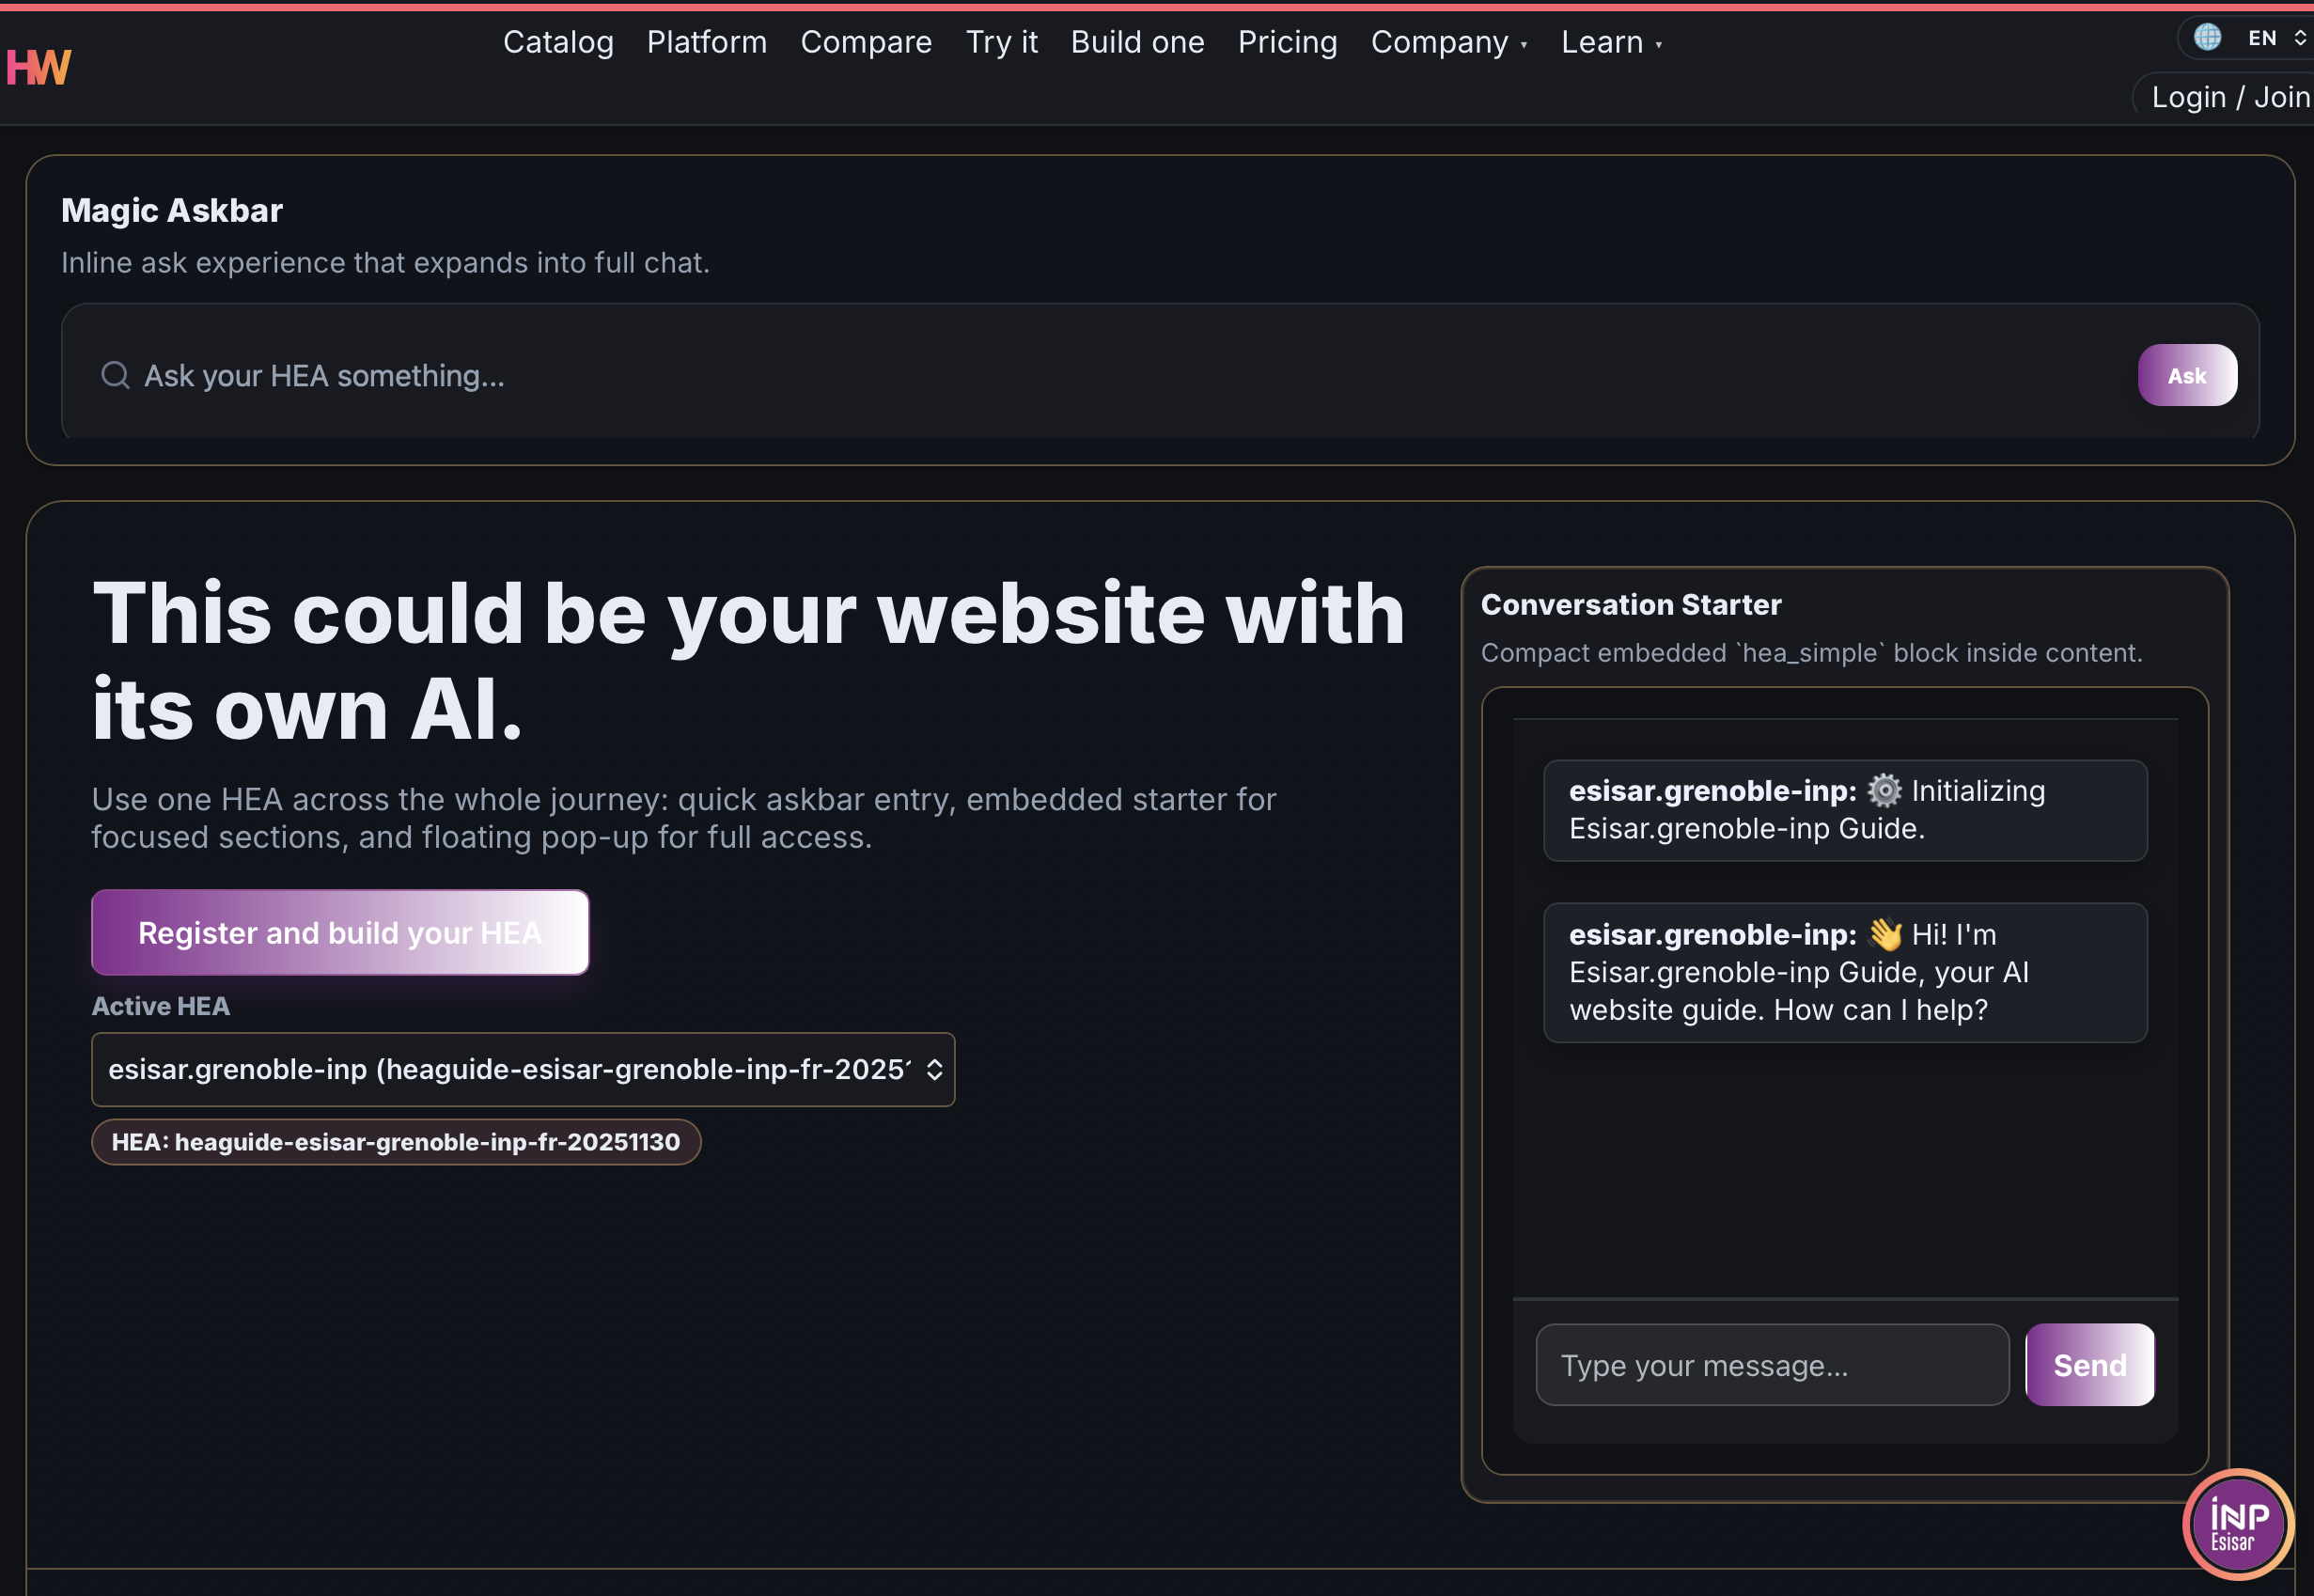Navigate to Build one
This screenshot has height=1596, width=2314.
(1137, 43)
